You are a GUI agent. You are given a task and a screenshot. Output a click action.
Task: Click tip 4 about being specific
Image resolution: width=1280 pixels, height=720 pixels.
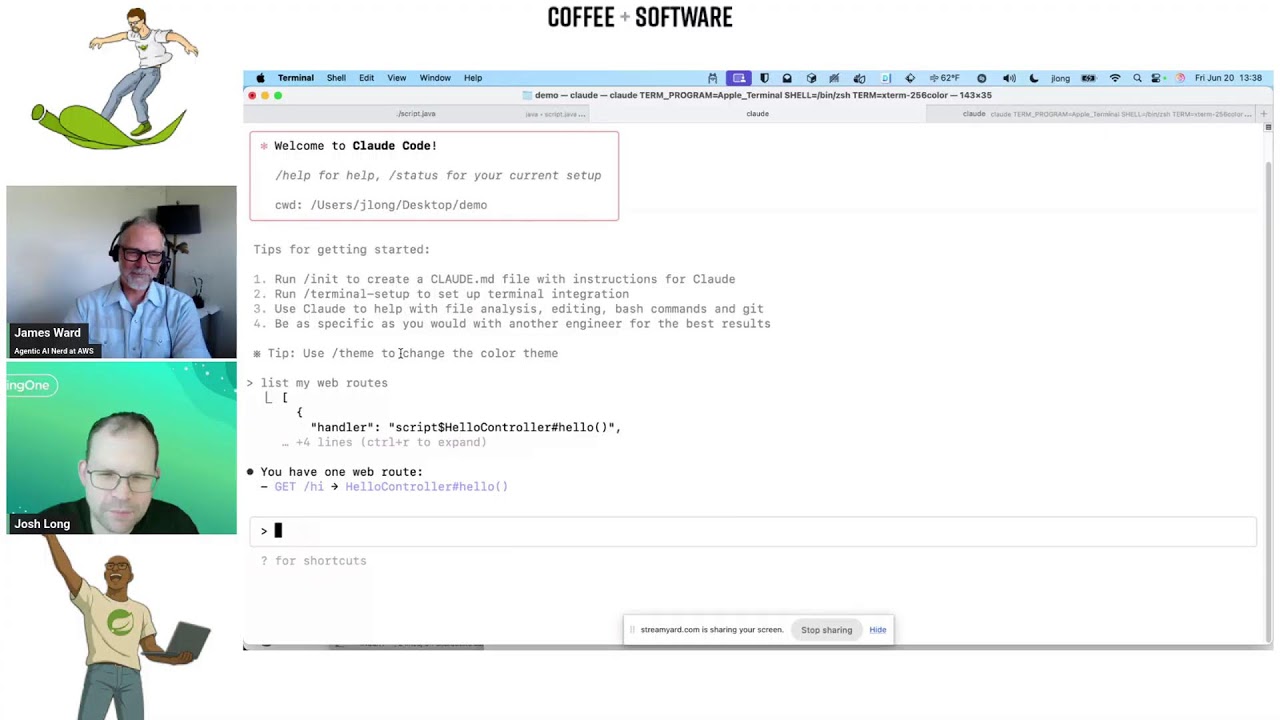tap(512, 324)
